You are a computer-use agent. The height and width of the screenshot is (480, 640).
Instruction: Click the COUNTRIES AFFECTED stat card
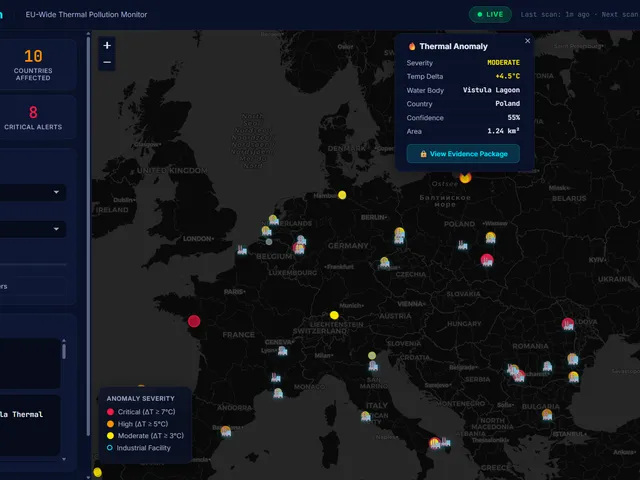point(37,64)
